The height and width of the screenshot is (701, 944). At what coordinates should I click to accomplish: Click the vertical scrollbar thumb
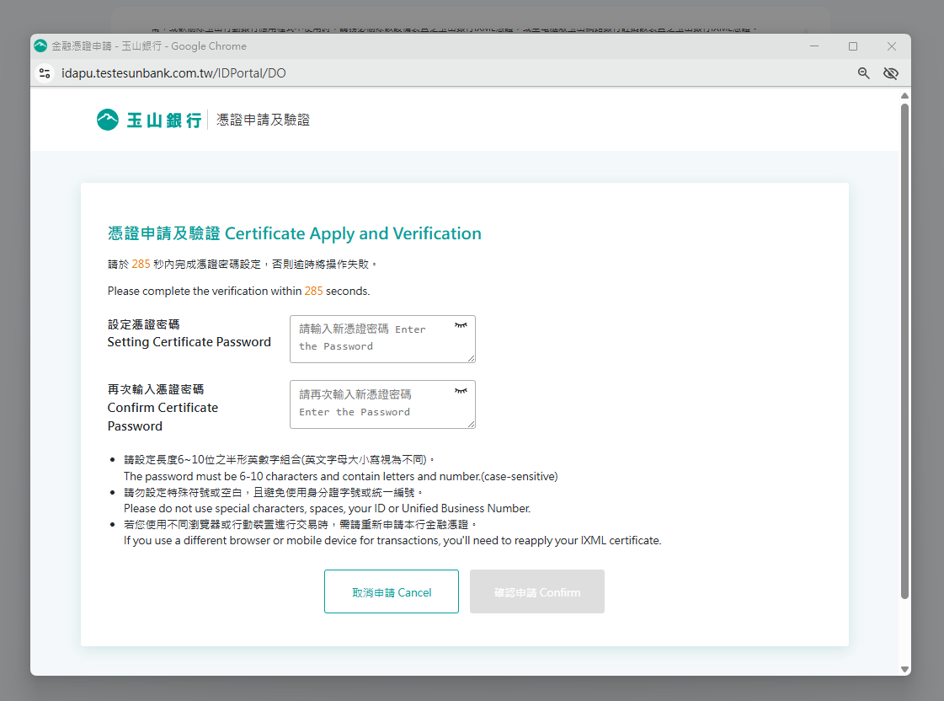click(x=904, y=351)
